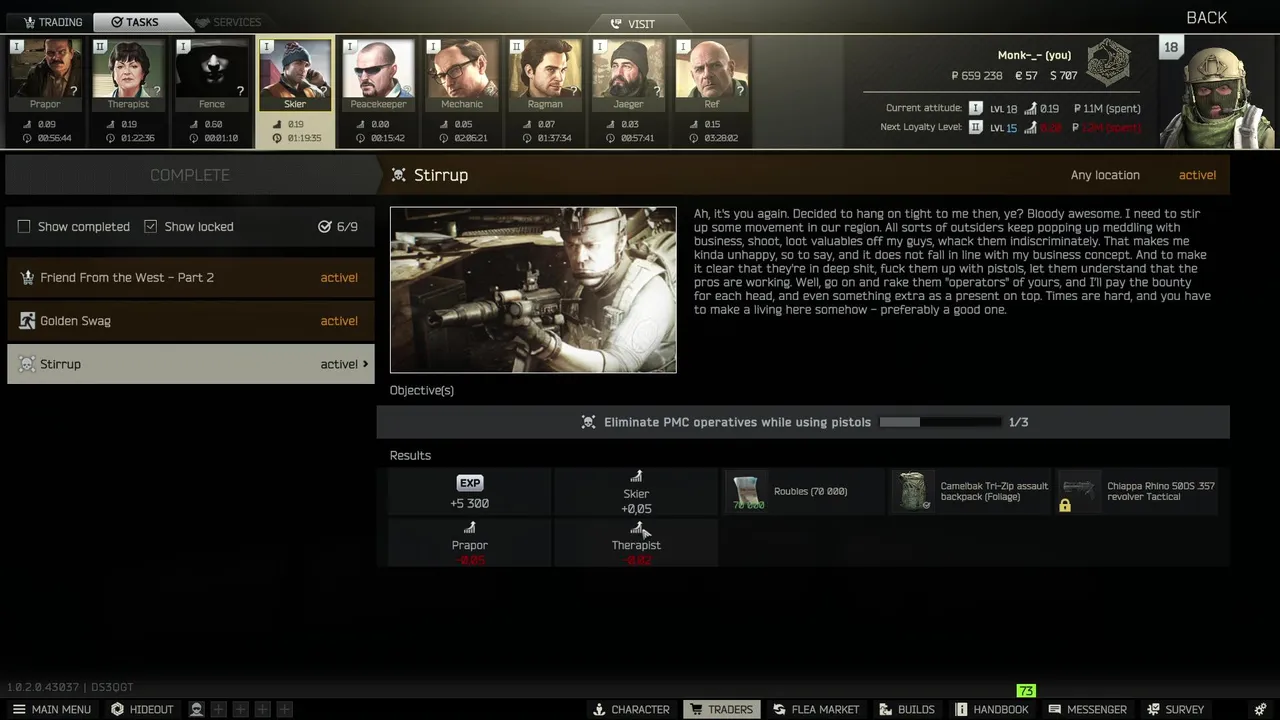Image resolution: width=1280 pixels, height=720 pixels.
Task: Click the skull icon beside Stirrup title
Action: pos(398,175)
